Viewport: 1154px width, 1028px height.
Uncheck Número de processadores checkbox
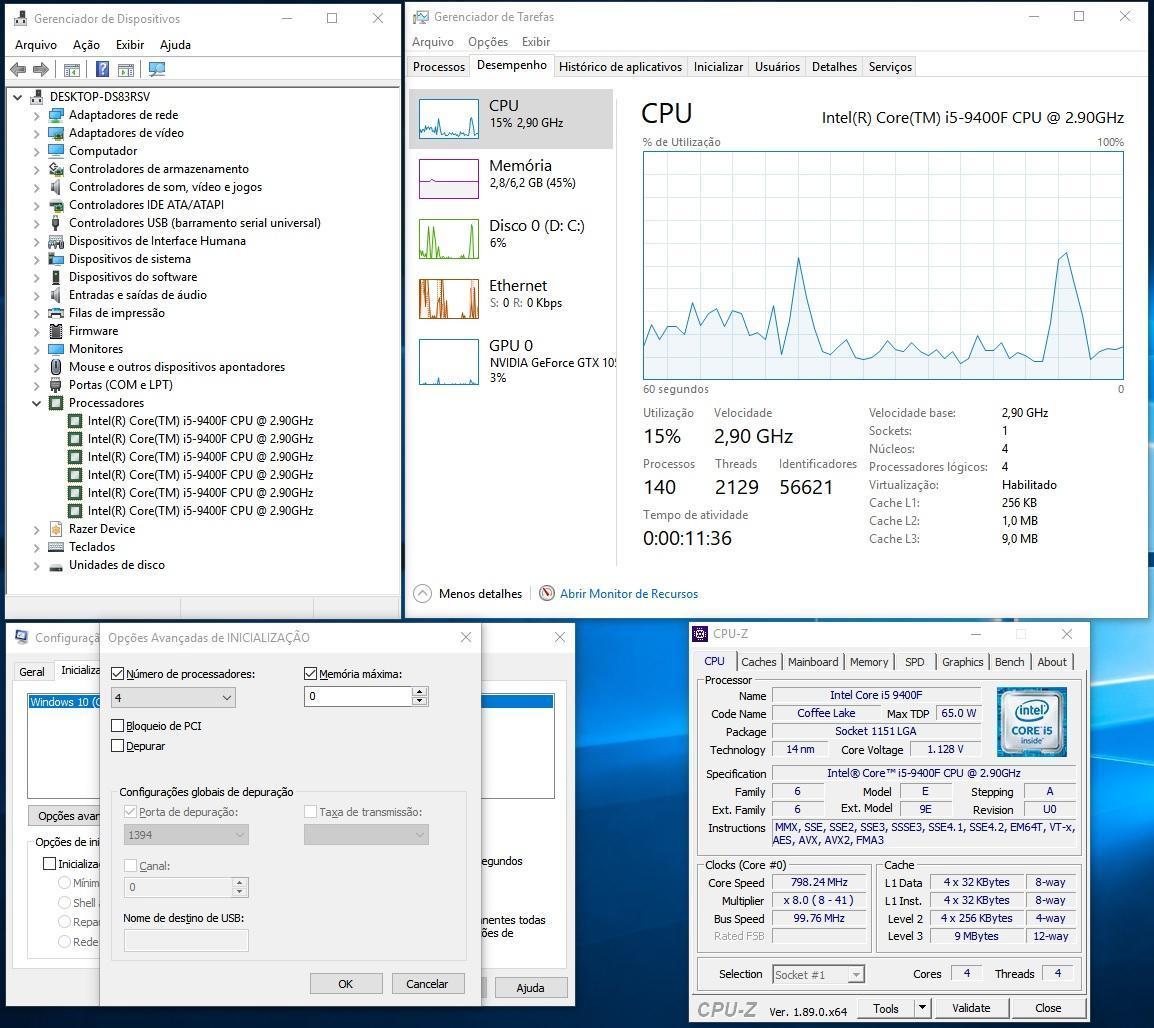point(117,674)
